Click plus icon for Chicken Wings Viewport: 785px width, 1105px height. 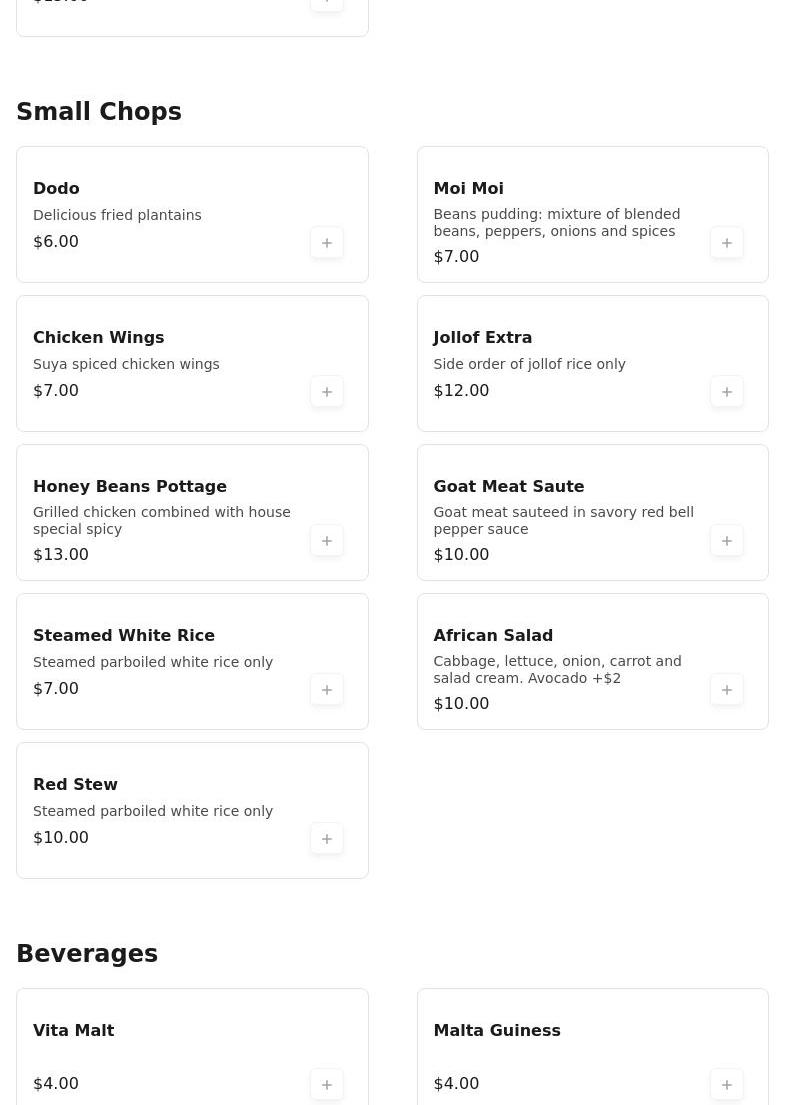327,392
